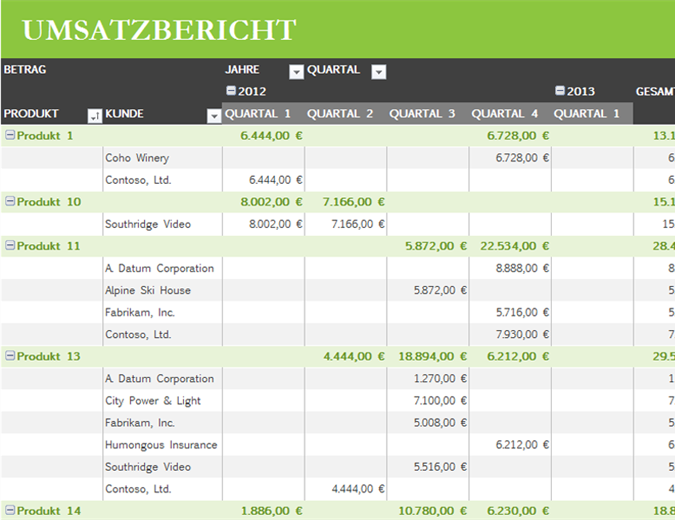Screen dimensions: 675x520
Task: Select the Humongous Insurance cell
Action: point(162,445)
